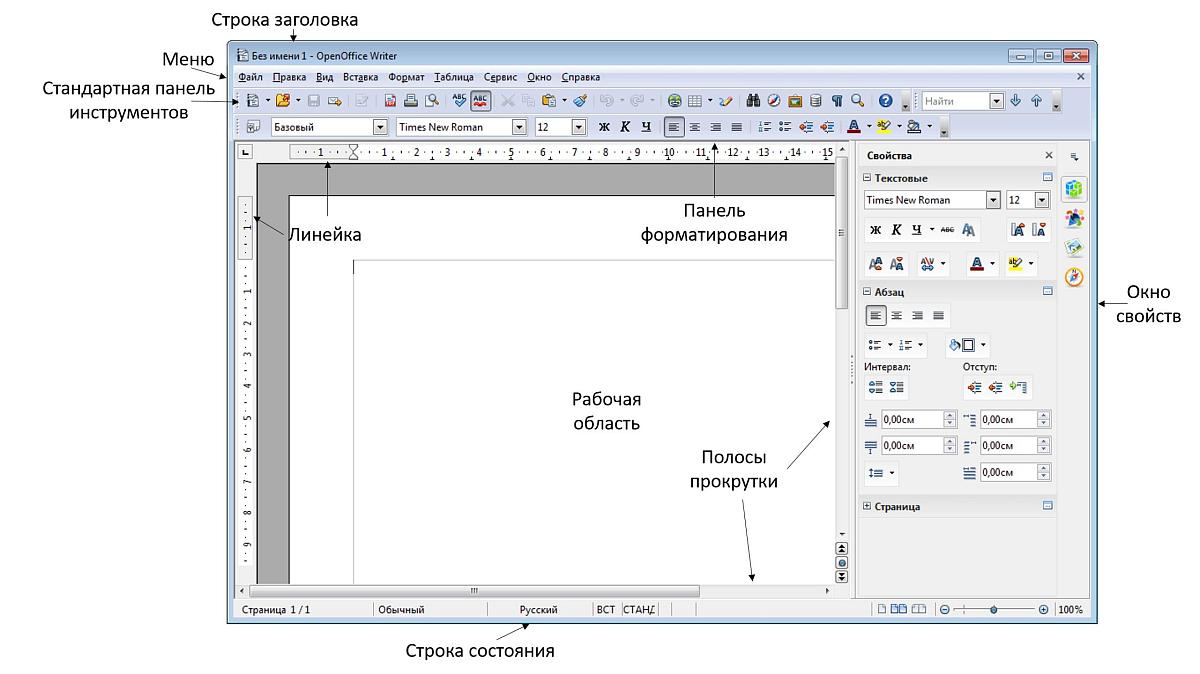Open the Gallery icon in standard toolbar
1200x674 pixels.
point(796,101)
